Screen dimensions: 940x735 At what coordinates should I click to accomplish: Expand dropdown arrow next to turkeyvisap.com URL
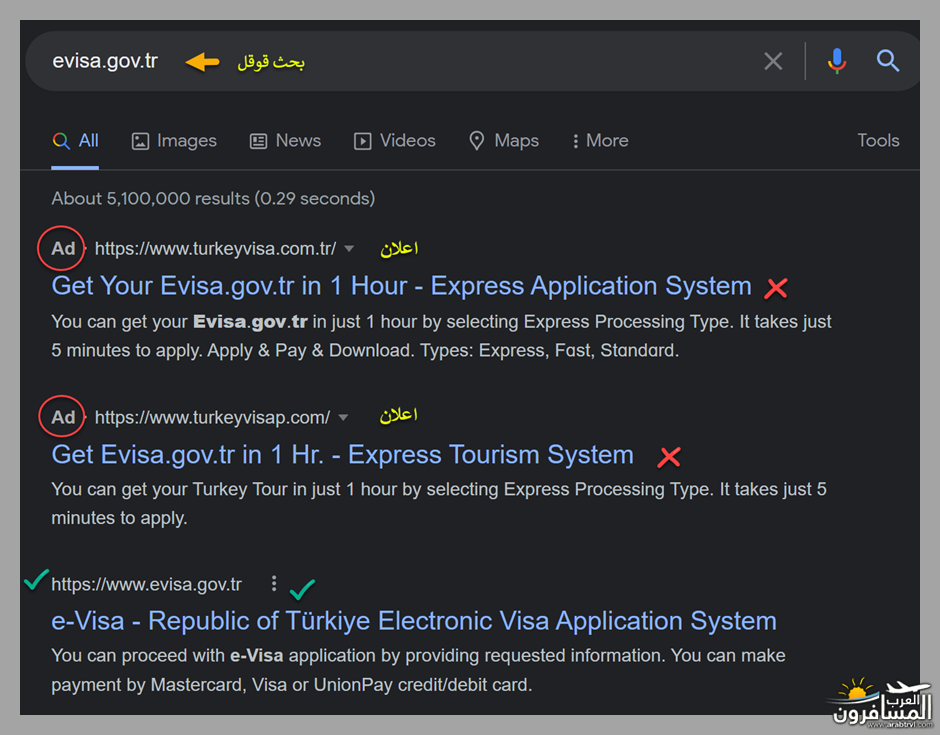click(x=343, y=418)
